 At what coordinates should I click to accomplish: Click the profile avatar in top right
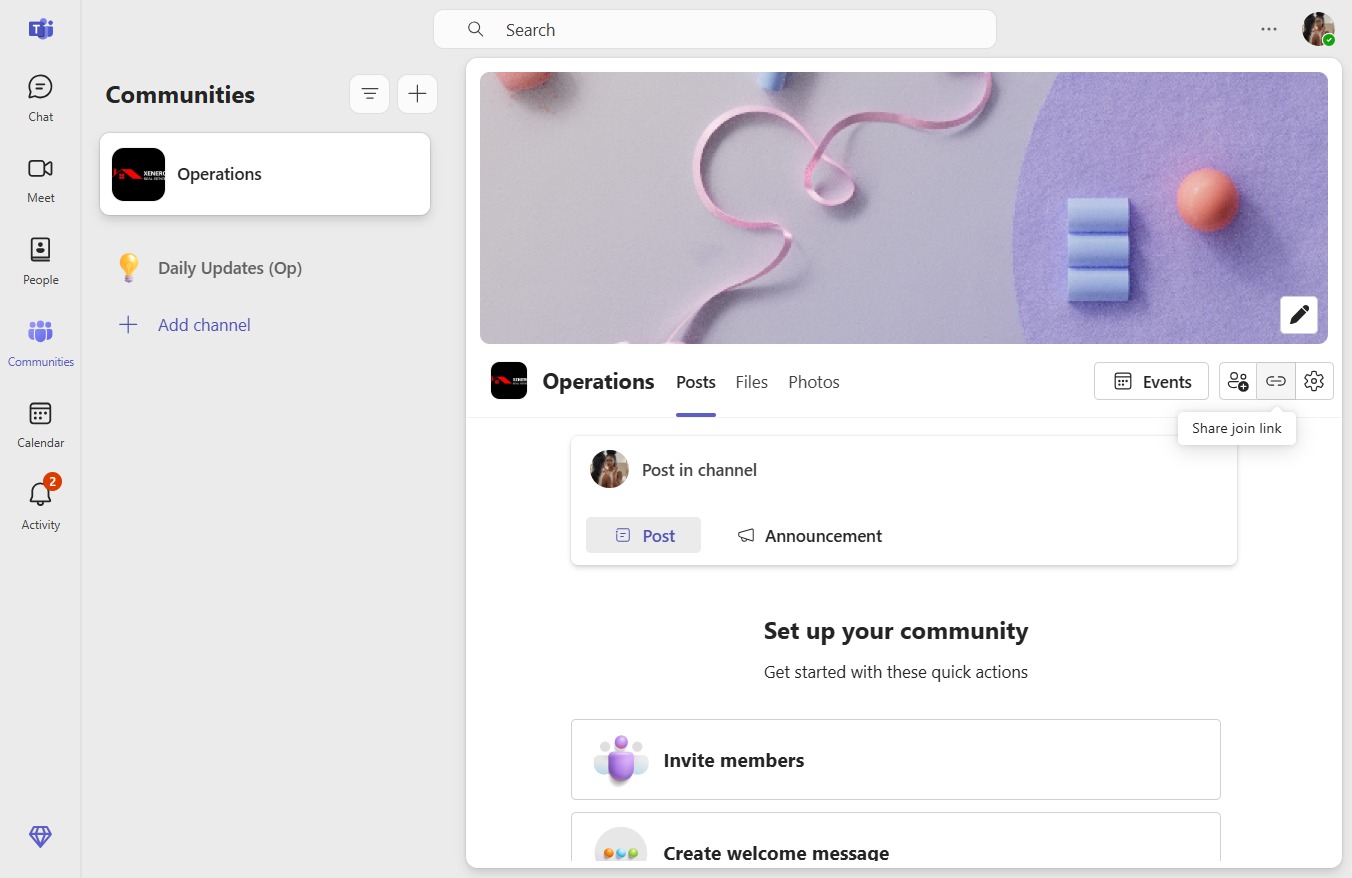pyautogui.click(x=1318, y=29)
